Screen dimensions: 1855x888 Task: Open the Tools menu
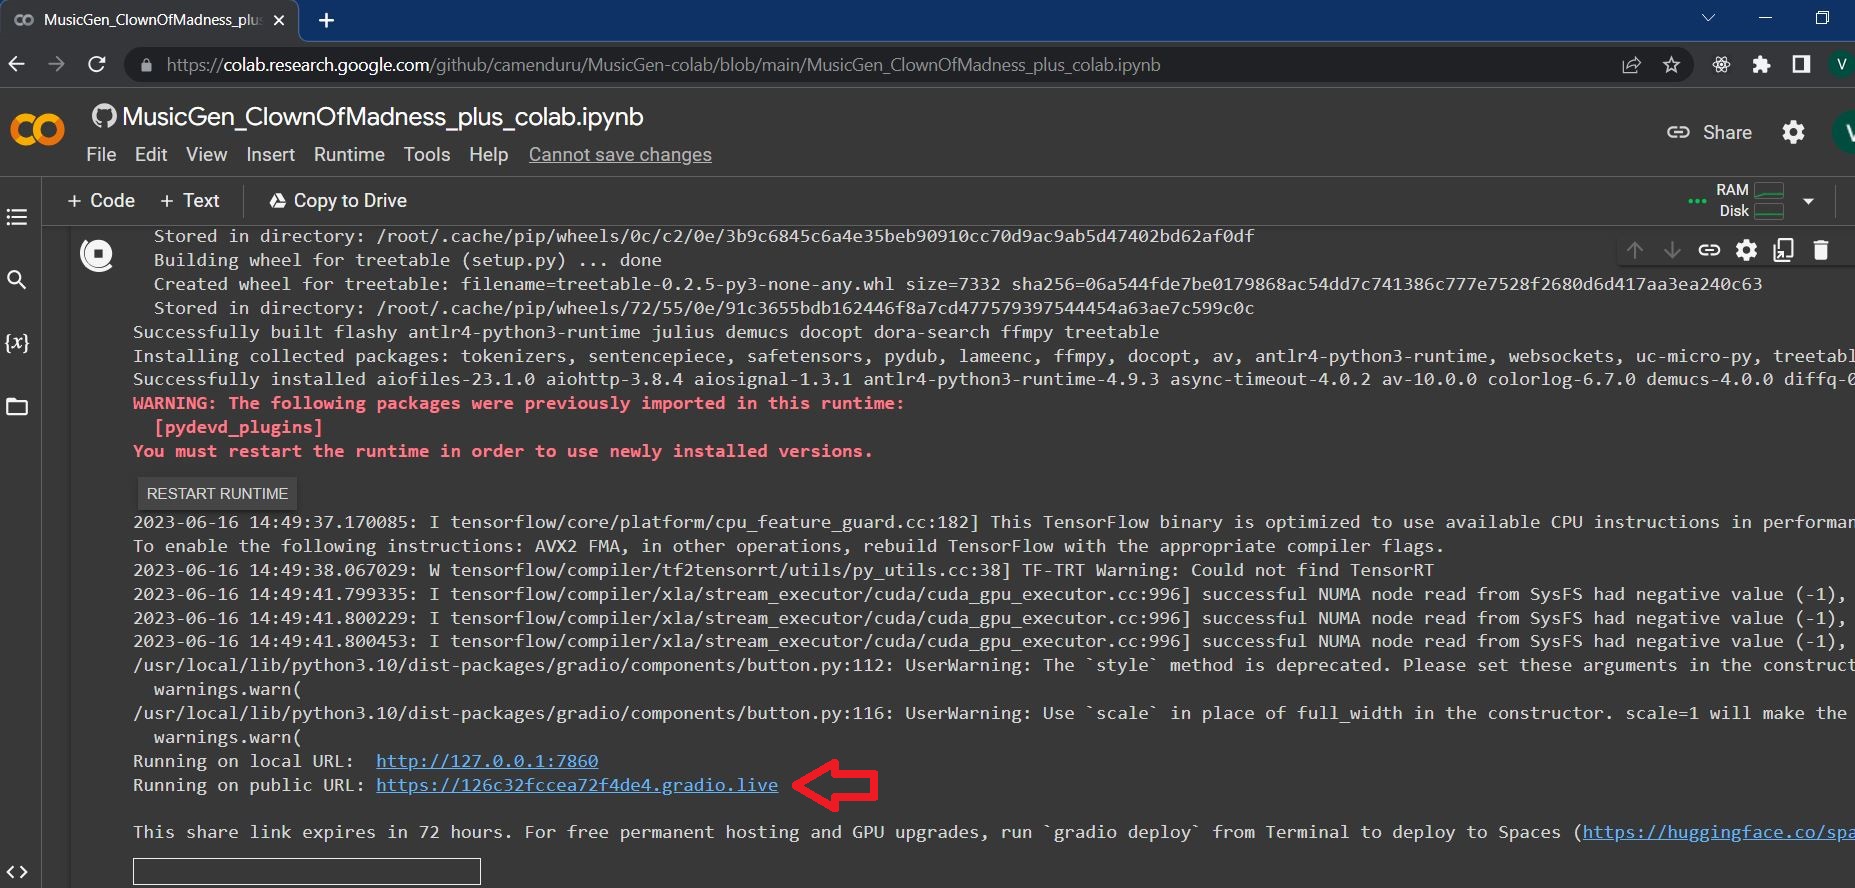click(x=427, y=155)
